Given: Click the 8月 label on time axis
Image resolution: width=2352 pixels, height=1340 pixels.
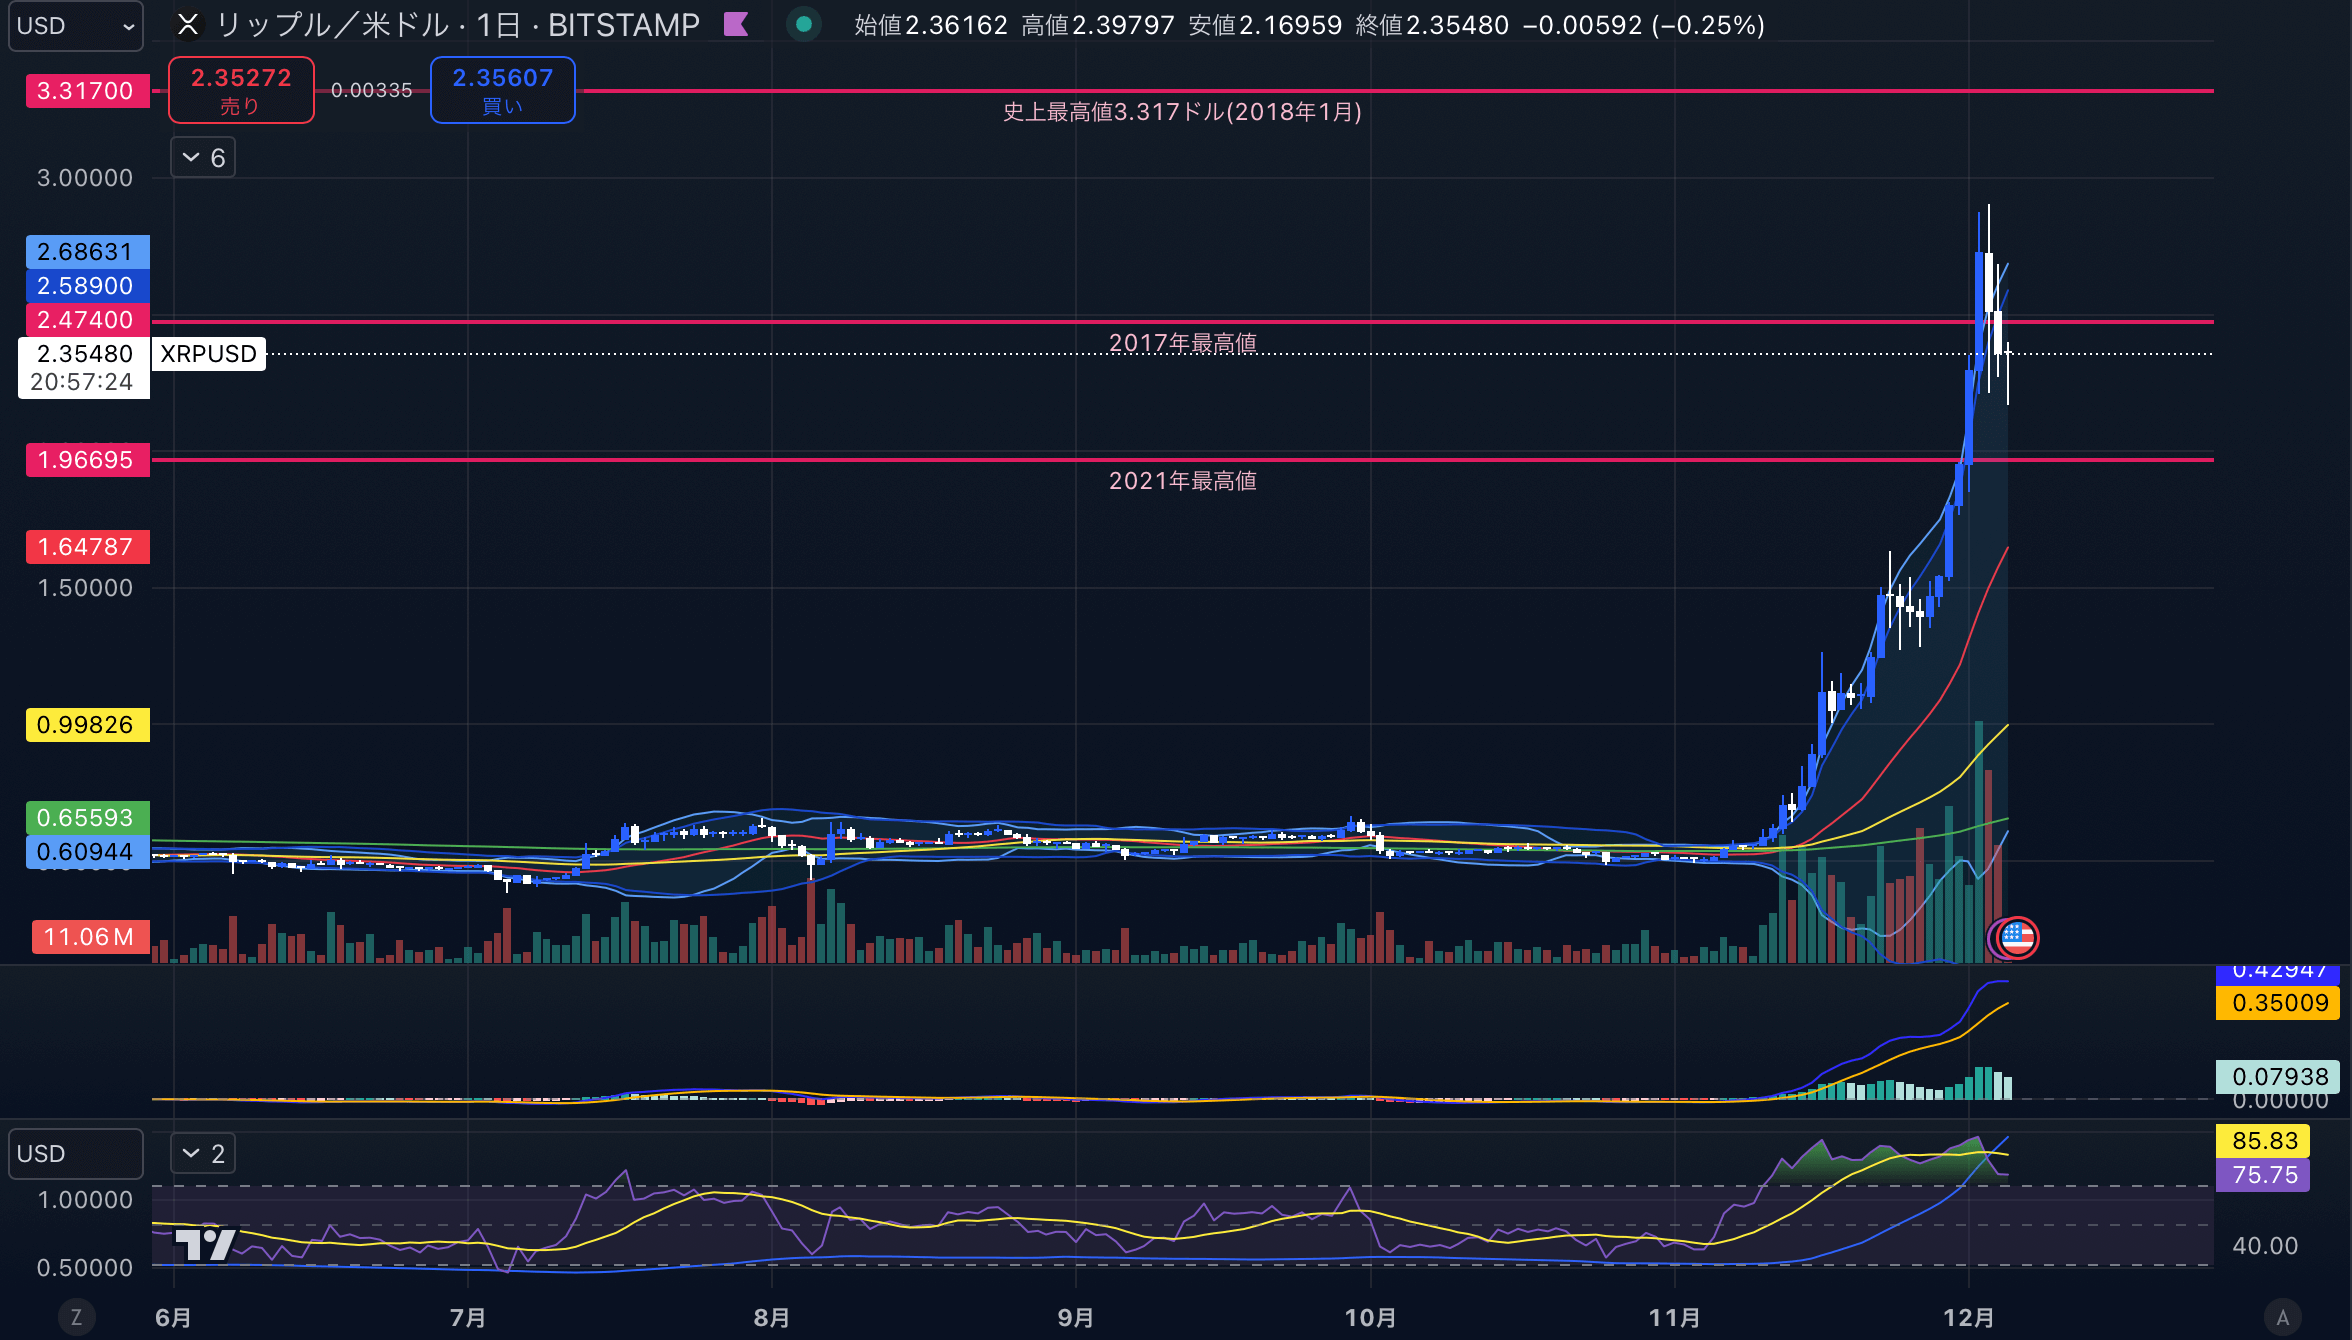Looking at the screenshot, I should point(772,1318).
